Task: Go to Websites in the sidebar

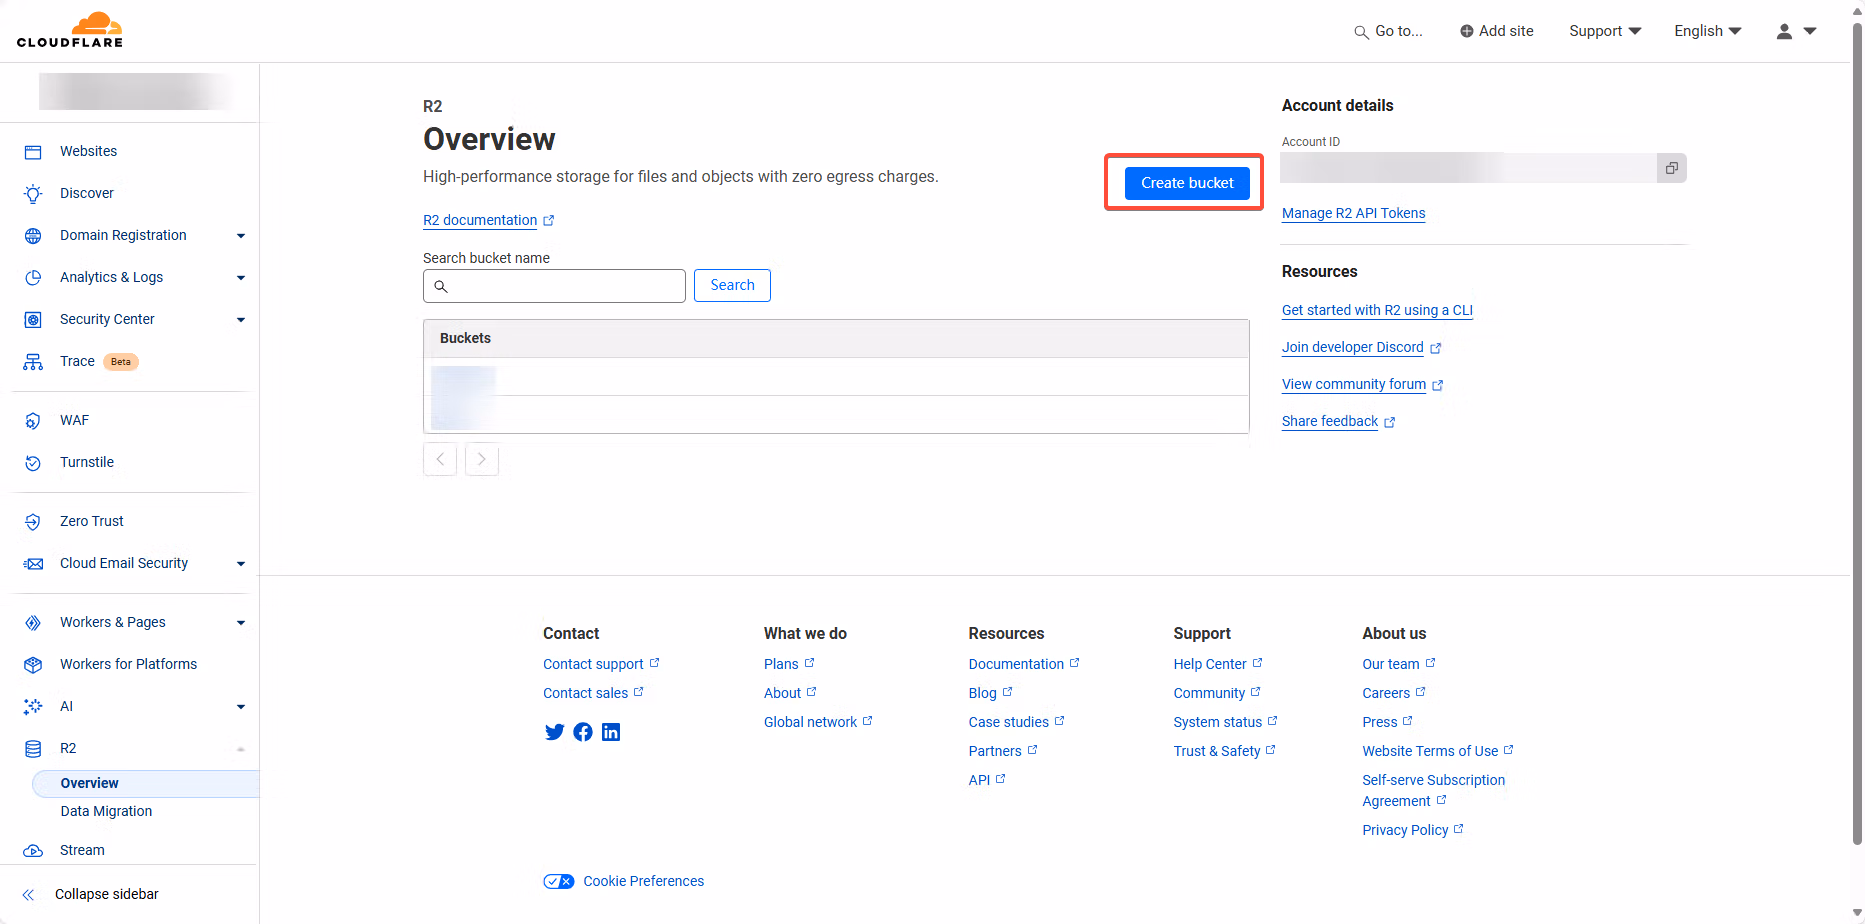Action: coord(88,151)
